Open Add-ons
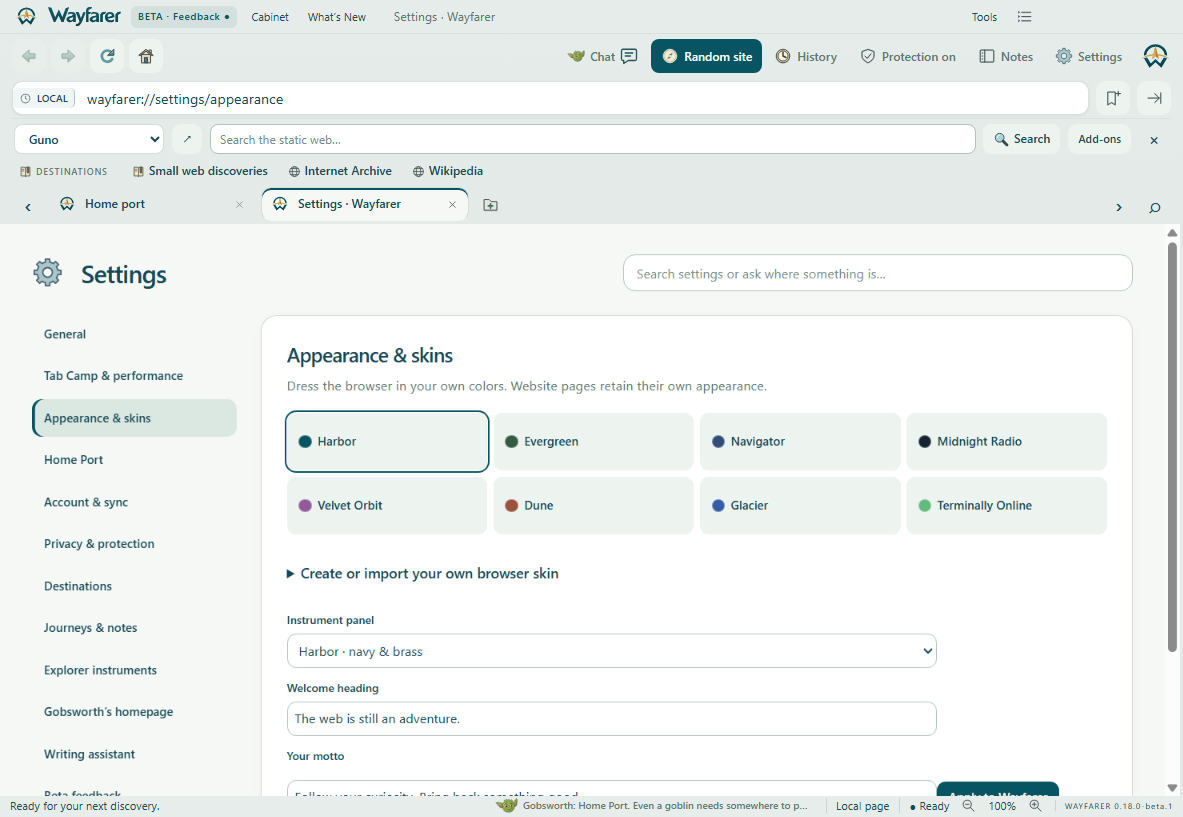Image resolution: width=1183 pixels, height=817 pixels. (x=1099, y=139)
